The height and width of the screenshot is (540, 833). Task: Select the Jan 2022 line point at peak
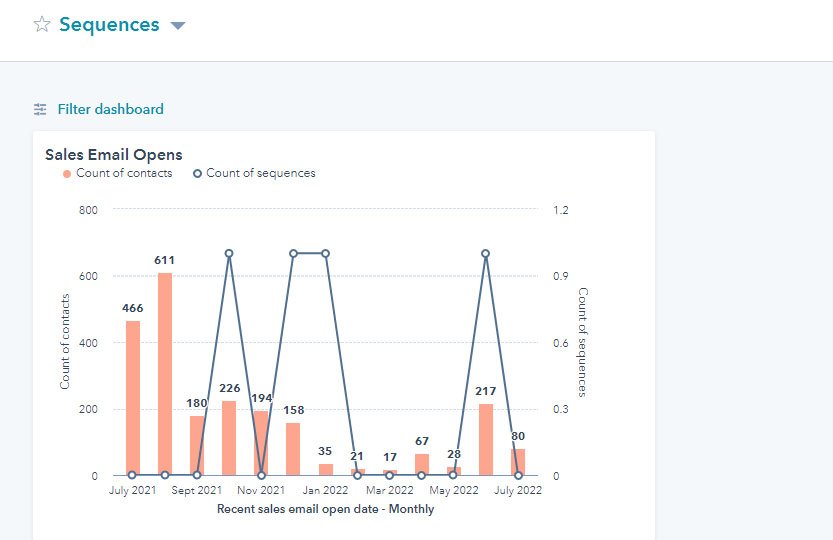tap(325, 254)
